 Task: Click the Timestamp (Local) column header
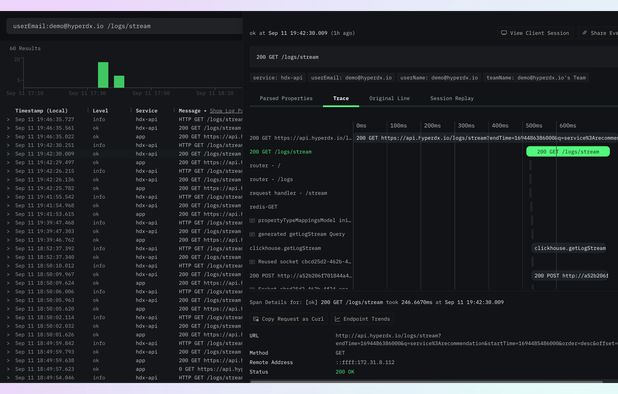click(x=41, y=111)
